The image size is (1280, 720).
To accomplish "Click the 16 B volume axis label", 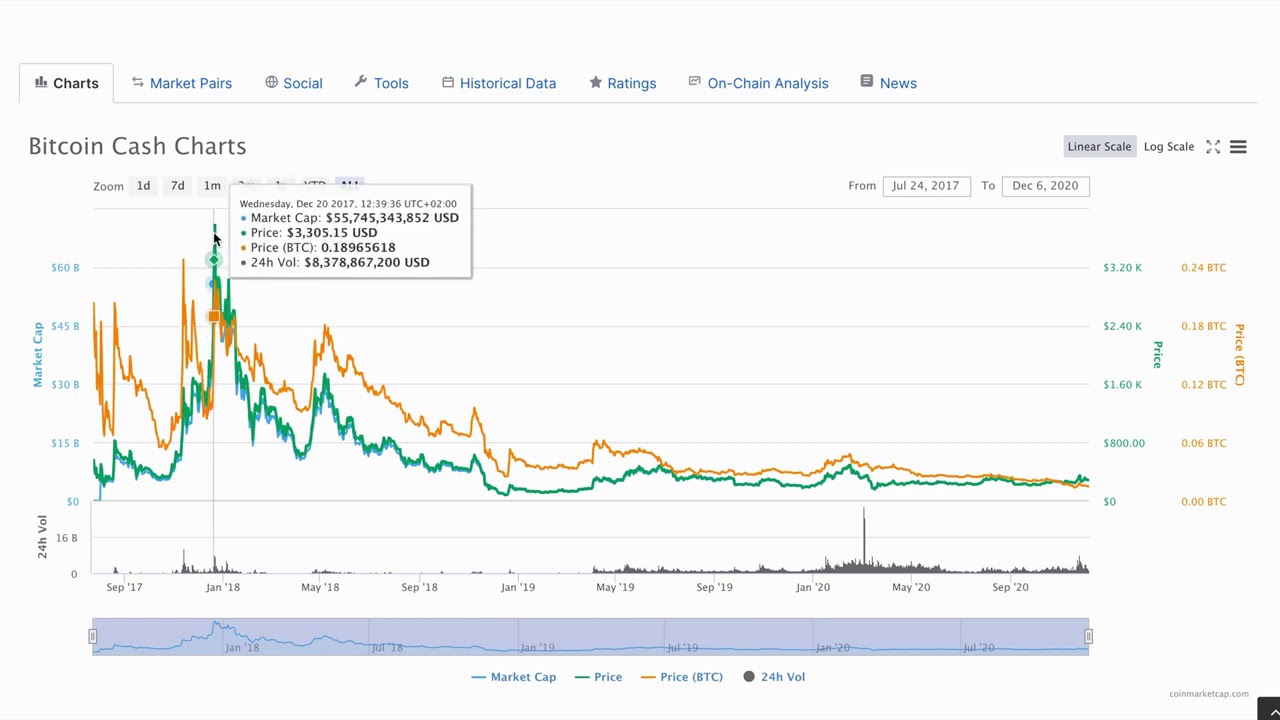I will (x=67, y=538).
